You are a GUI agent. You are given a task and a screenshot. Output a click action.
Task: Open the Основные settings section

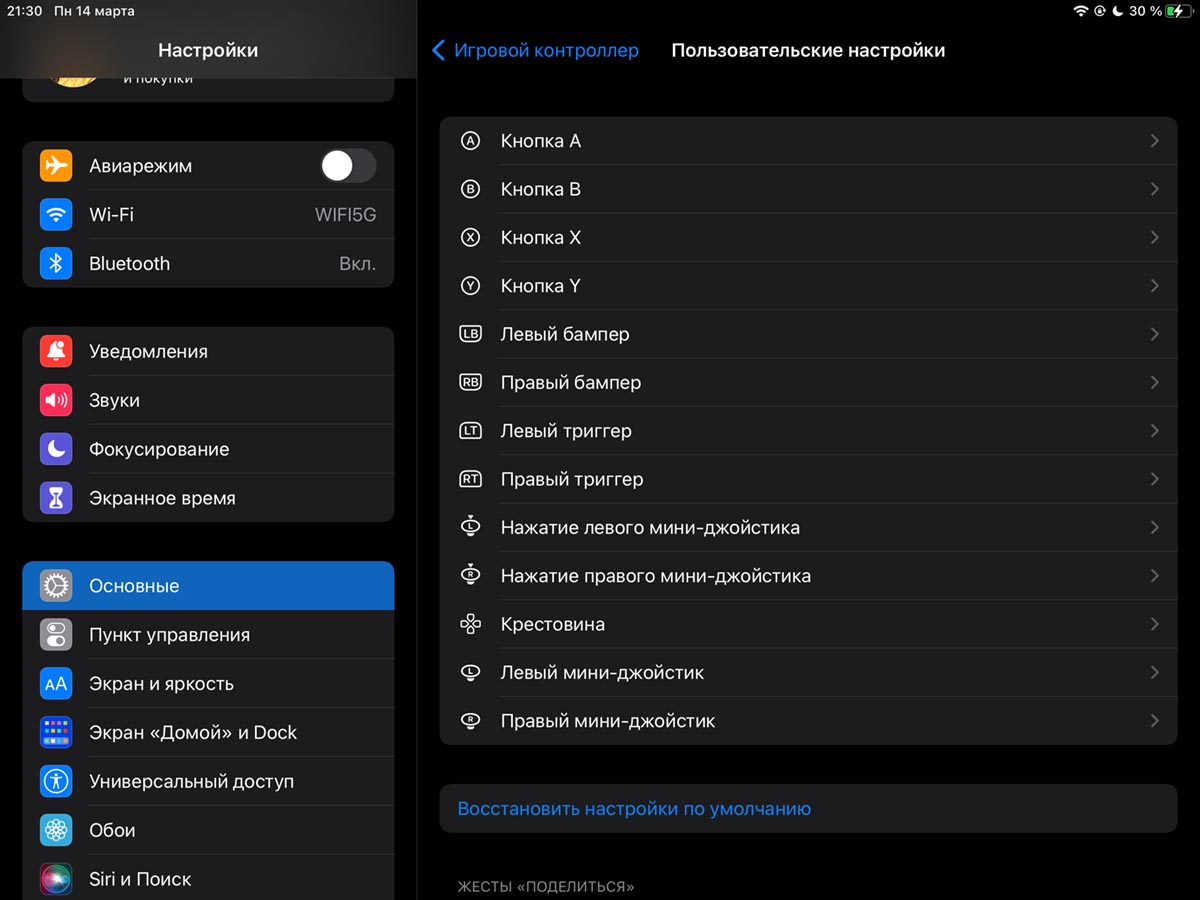208,586
